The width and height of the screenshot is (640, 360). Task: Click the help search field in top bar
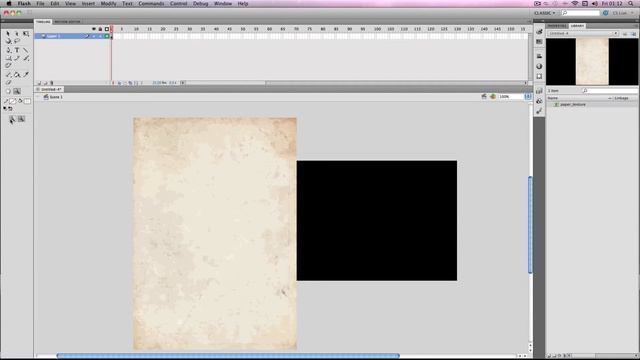tap(580, 13)
